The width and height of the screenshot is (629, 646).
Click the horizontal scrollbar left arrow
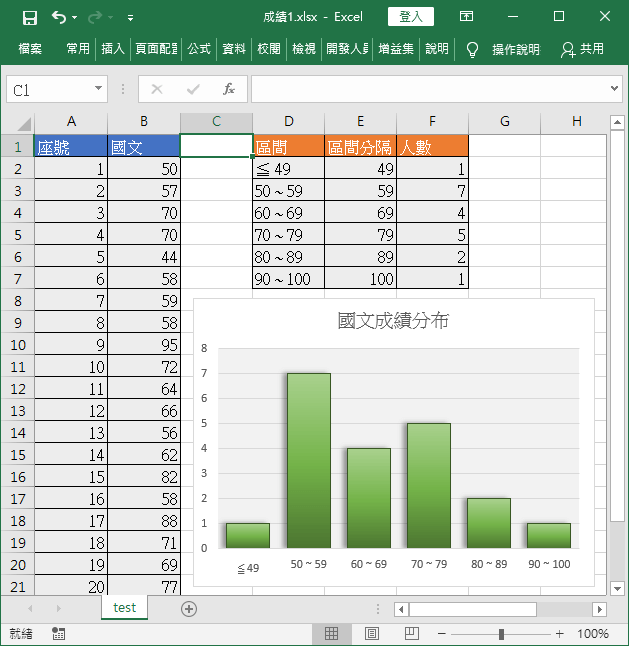click(x=401, y=609)
